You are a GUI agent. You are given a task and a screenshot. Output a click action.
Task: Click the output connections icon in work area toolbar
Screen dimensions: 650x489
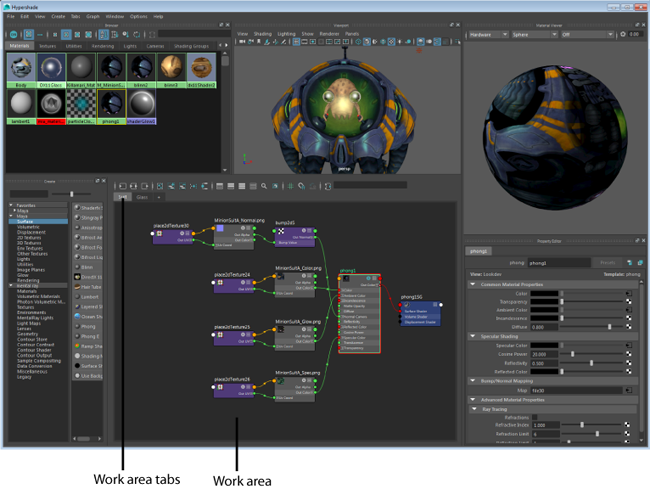click(x=144, y=186)
